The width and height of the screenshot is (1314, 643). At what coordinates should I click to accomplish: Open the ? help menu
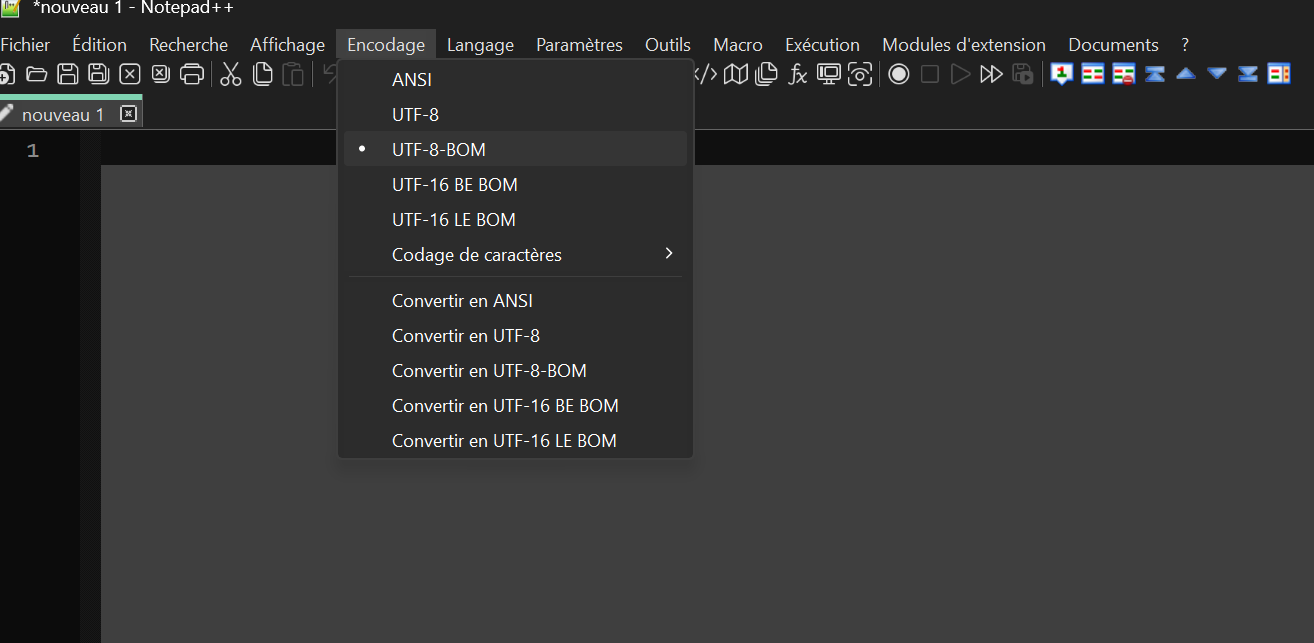[1185, 45]
